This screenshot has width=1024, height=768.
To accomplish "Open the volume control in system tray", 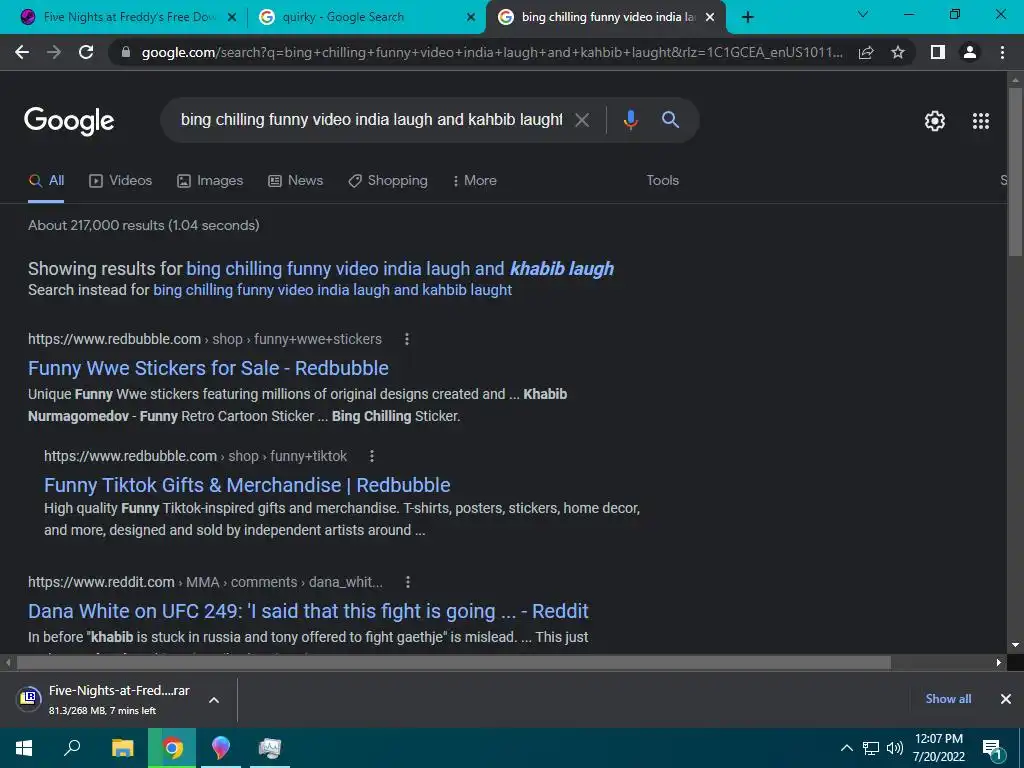I will 895,748.
